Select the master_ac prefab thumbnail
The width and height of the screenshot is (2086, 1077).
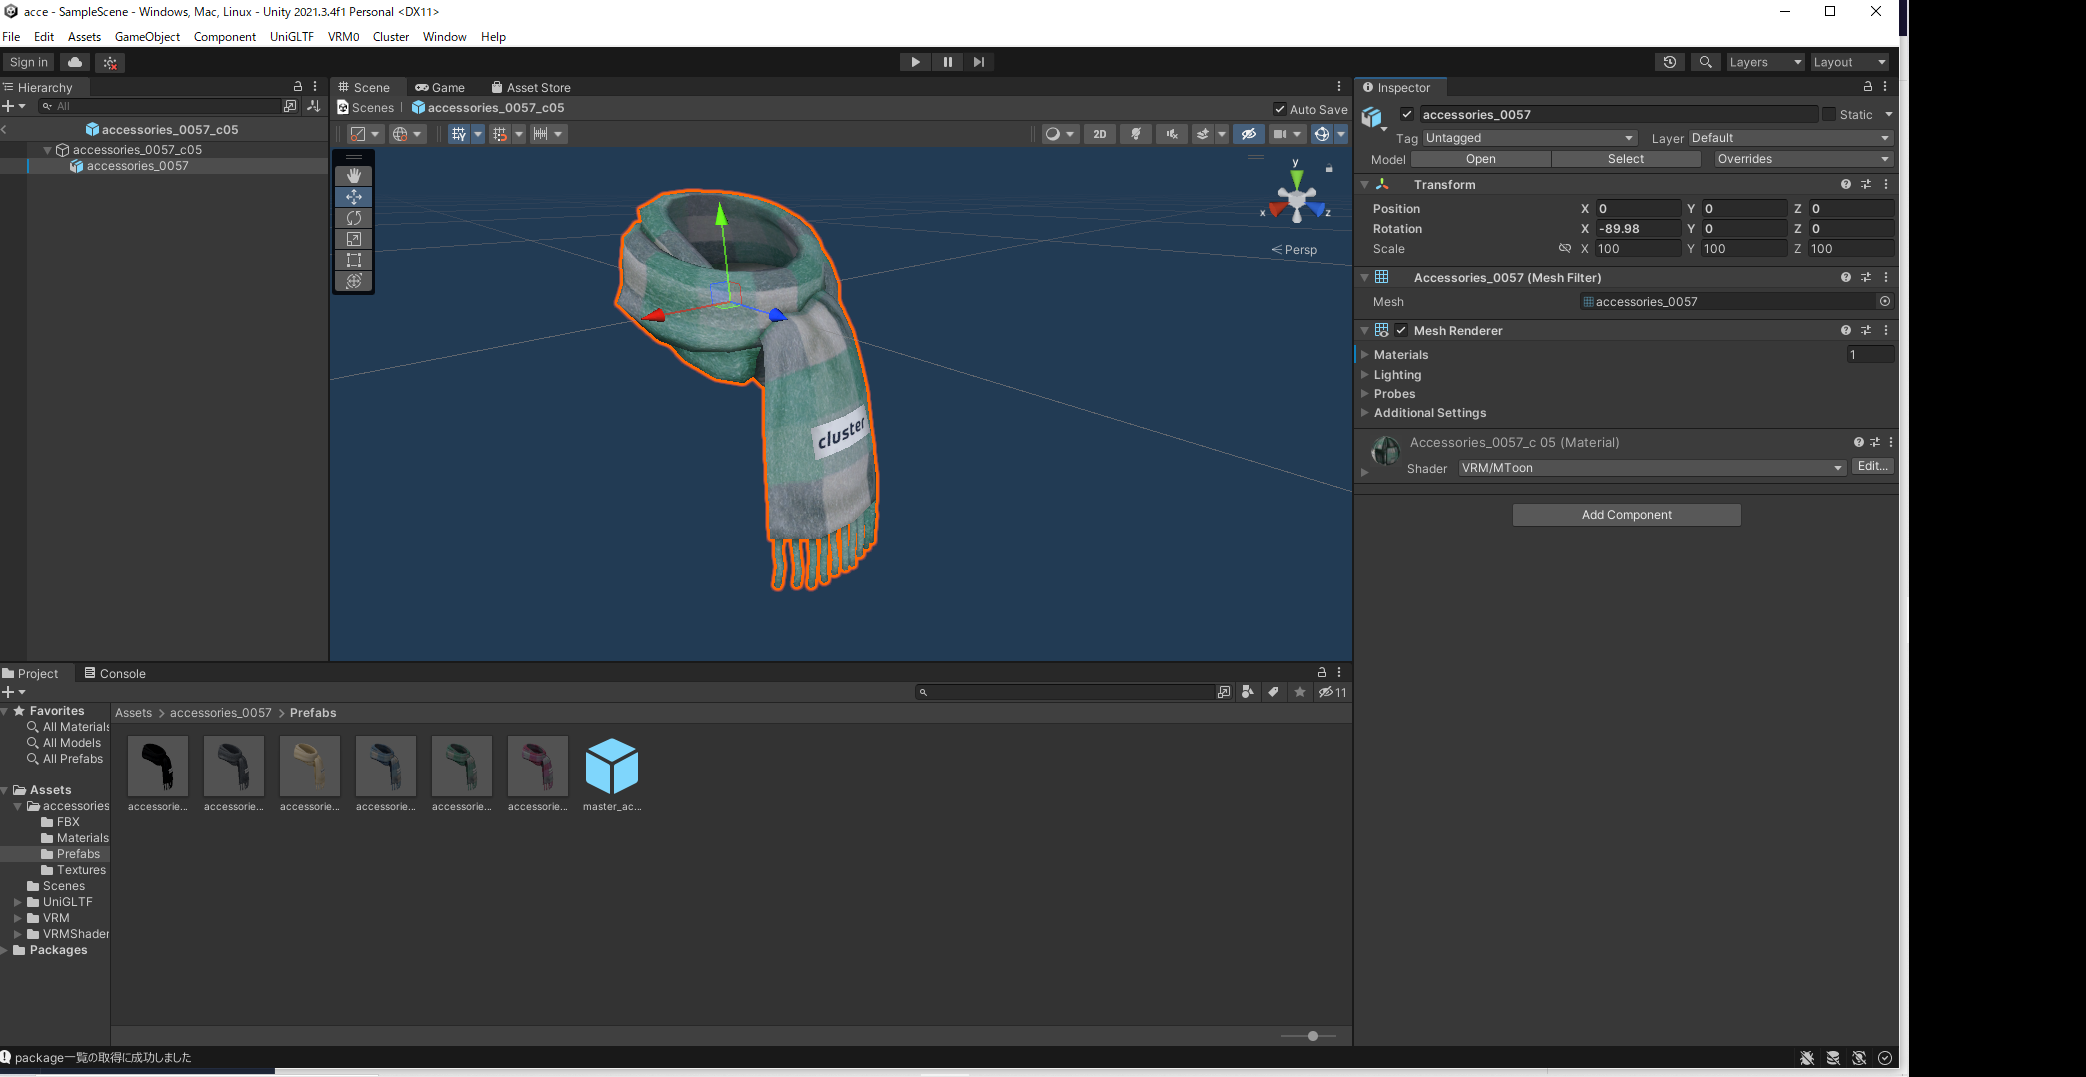tap(611, 767)
